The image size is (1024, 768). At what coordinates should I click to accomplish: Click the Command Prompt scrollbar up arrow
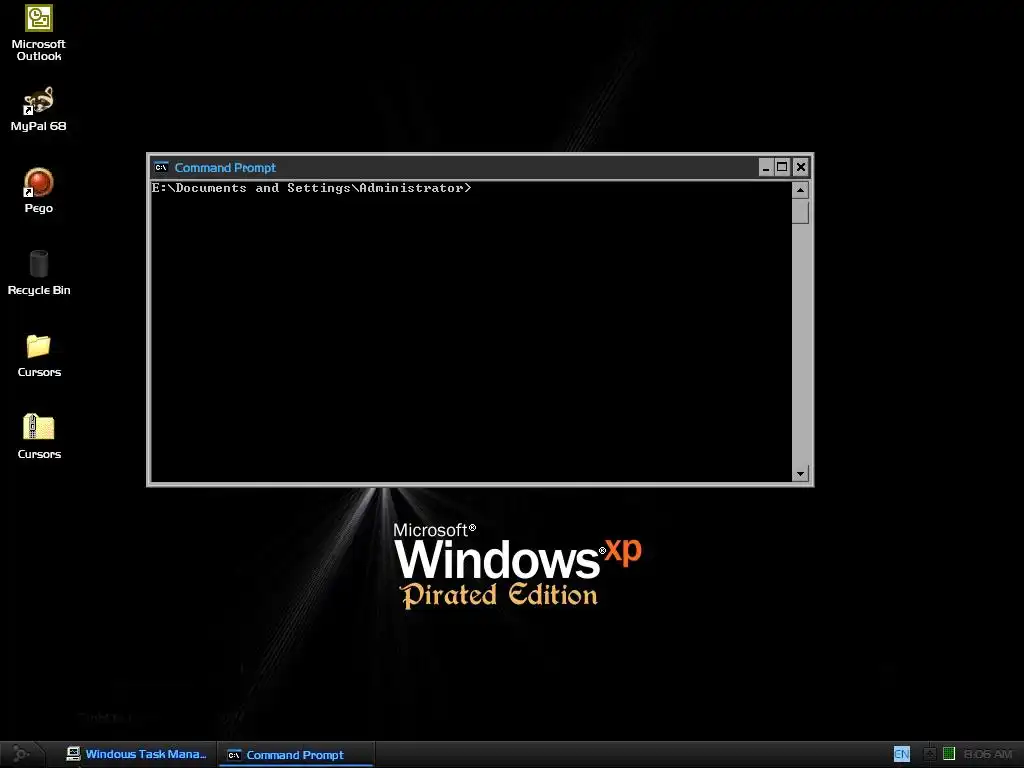click(800, 190)
